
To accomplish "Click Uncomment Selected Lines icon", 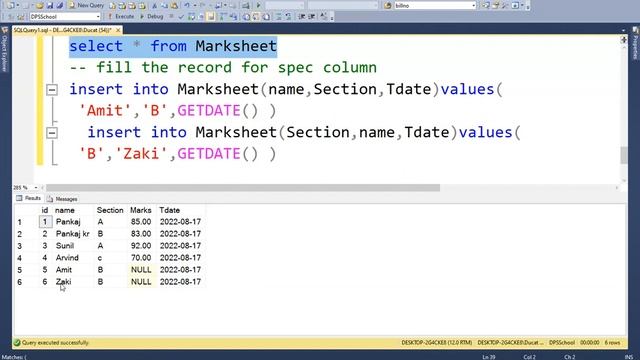I will click(x=288, y=17).
